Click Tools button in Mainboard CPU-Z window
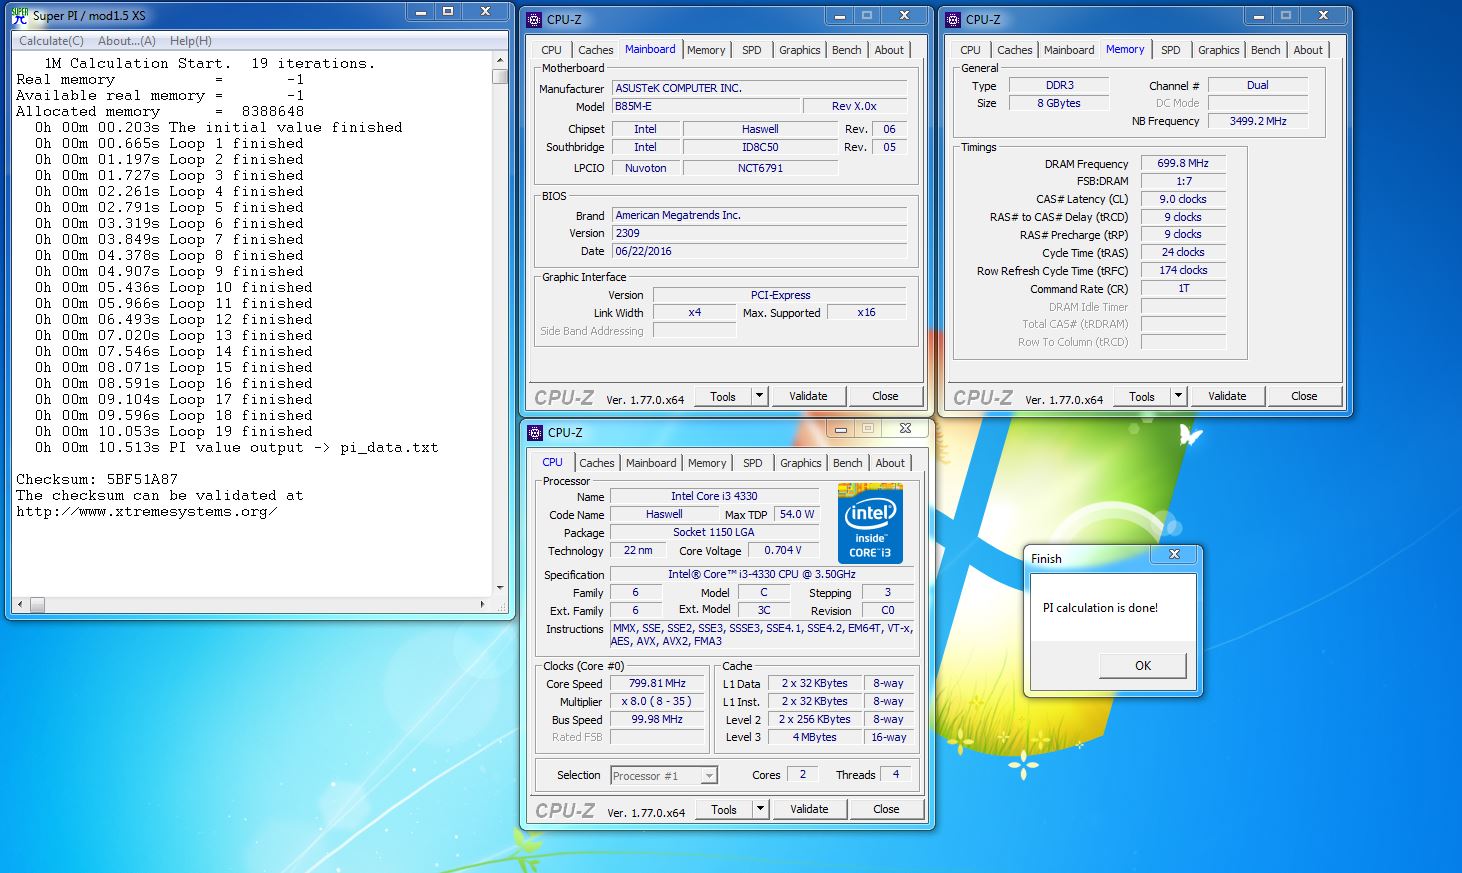 [722, 396]
